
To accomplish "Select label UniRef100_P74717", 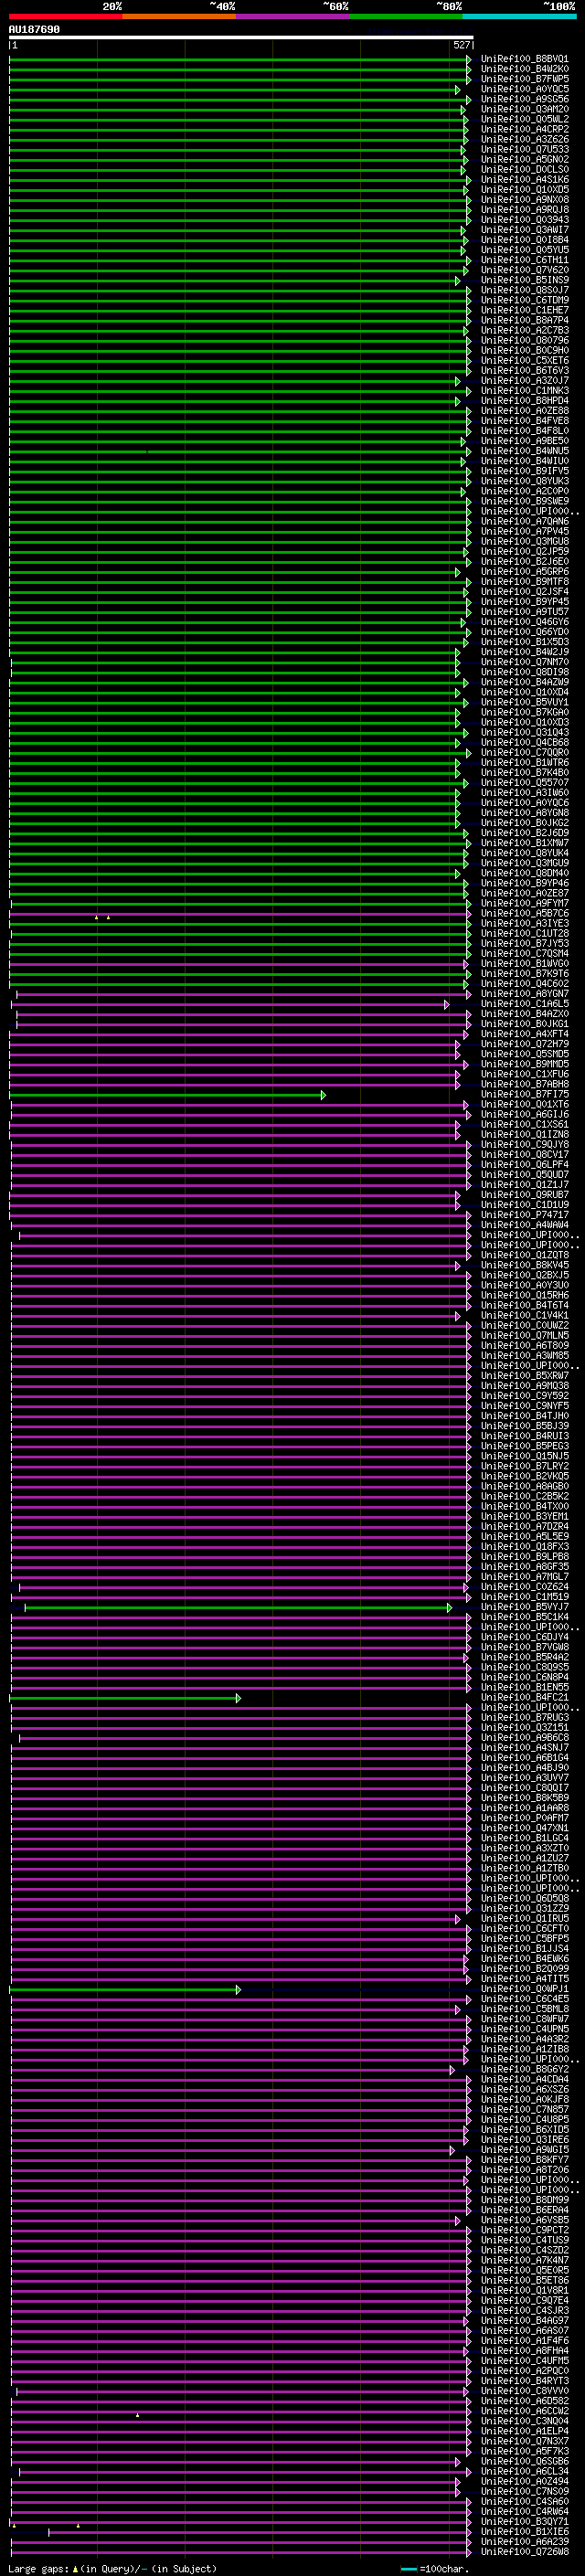I will coord(524,1215).
